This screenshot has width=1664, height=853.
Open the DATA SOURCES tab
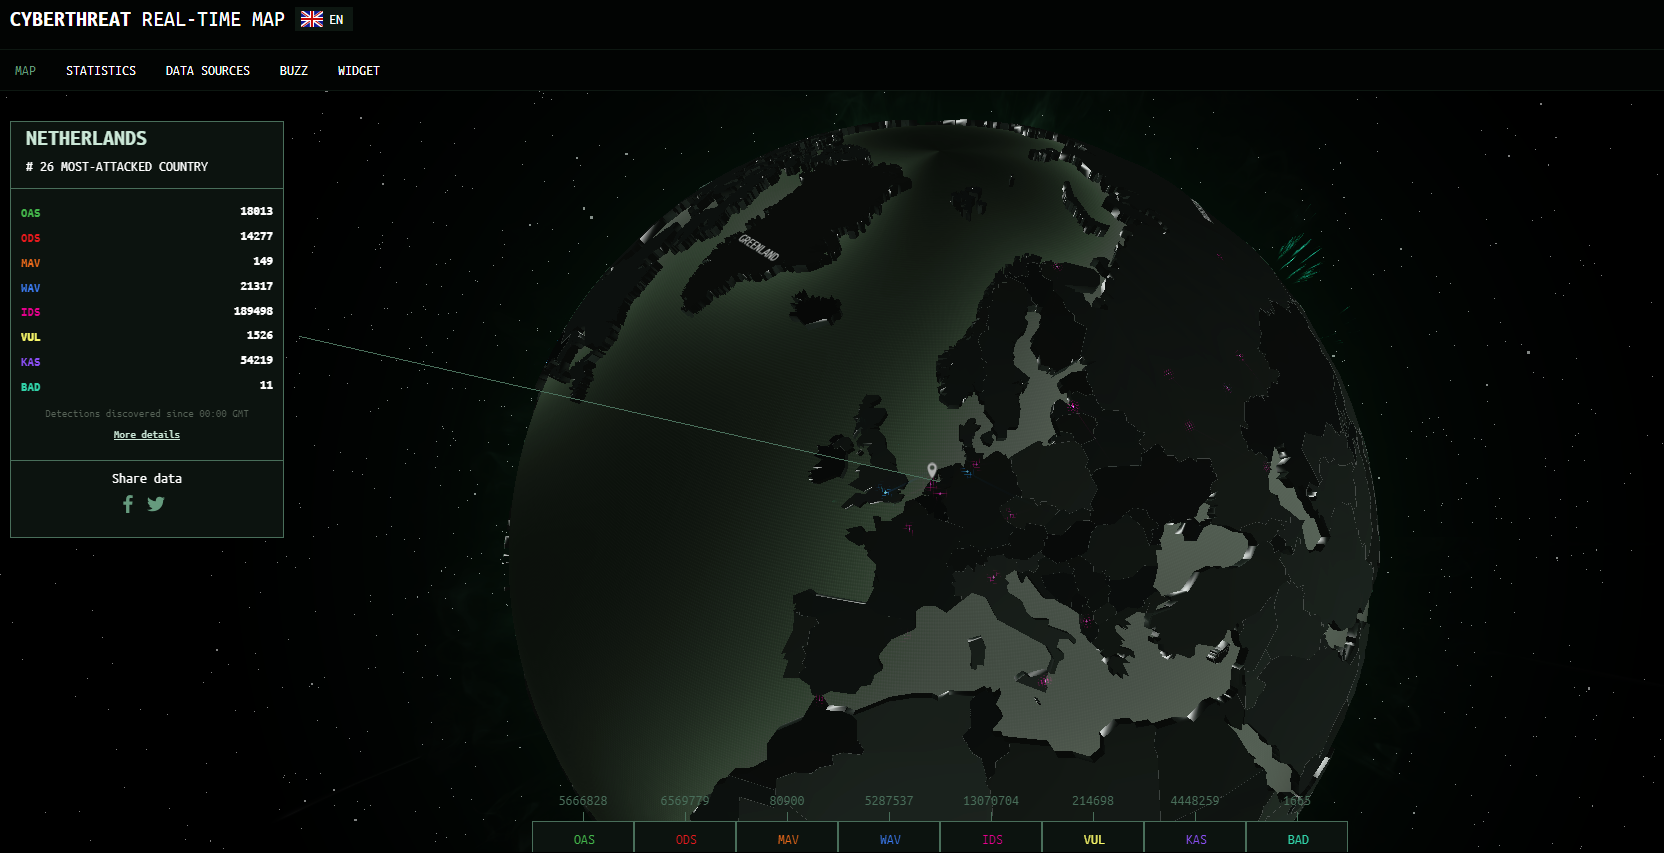coord(208,71)
